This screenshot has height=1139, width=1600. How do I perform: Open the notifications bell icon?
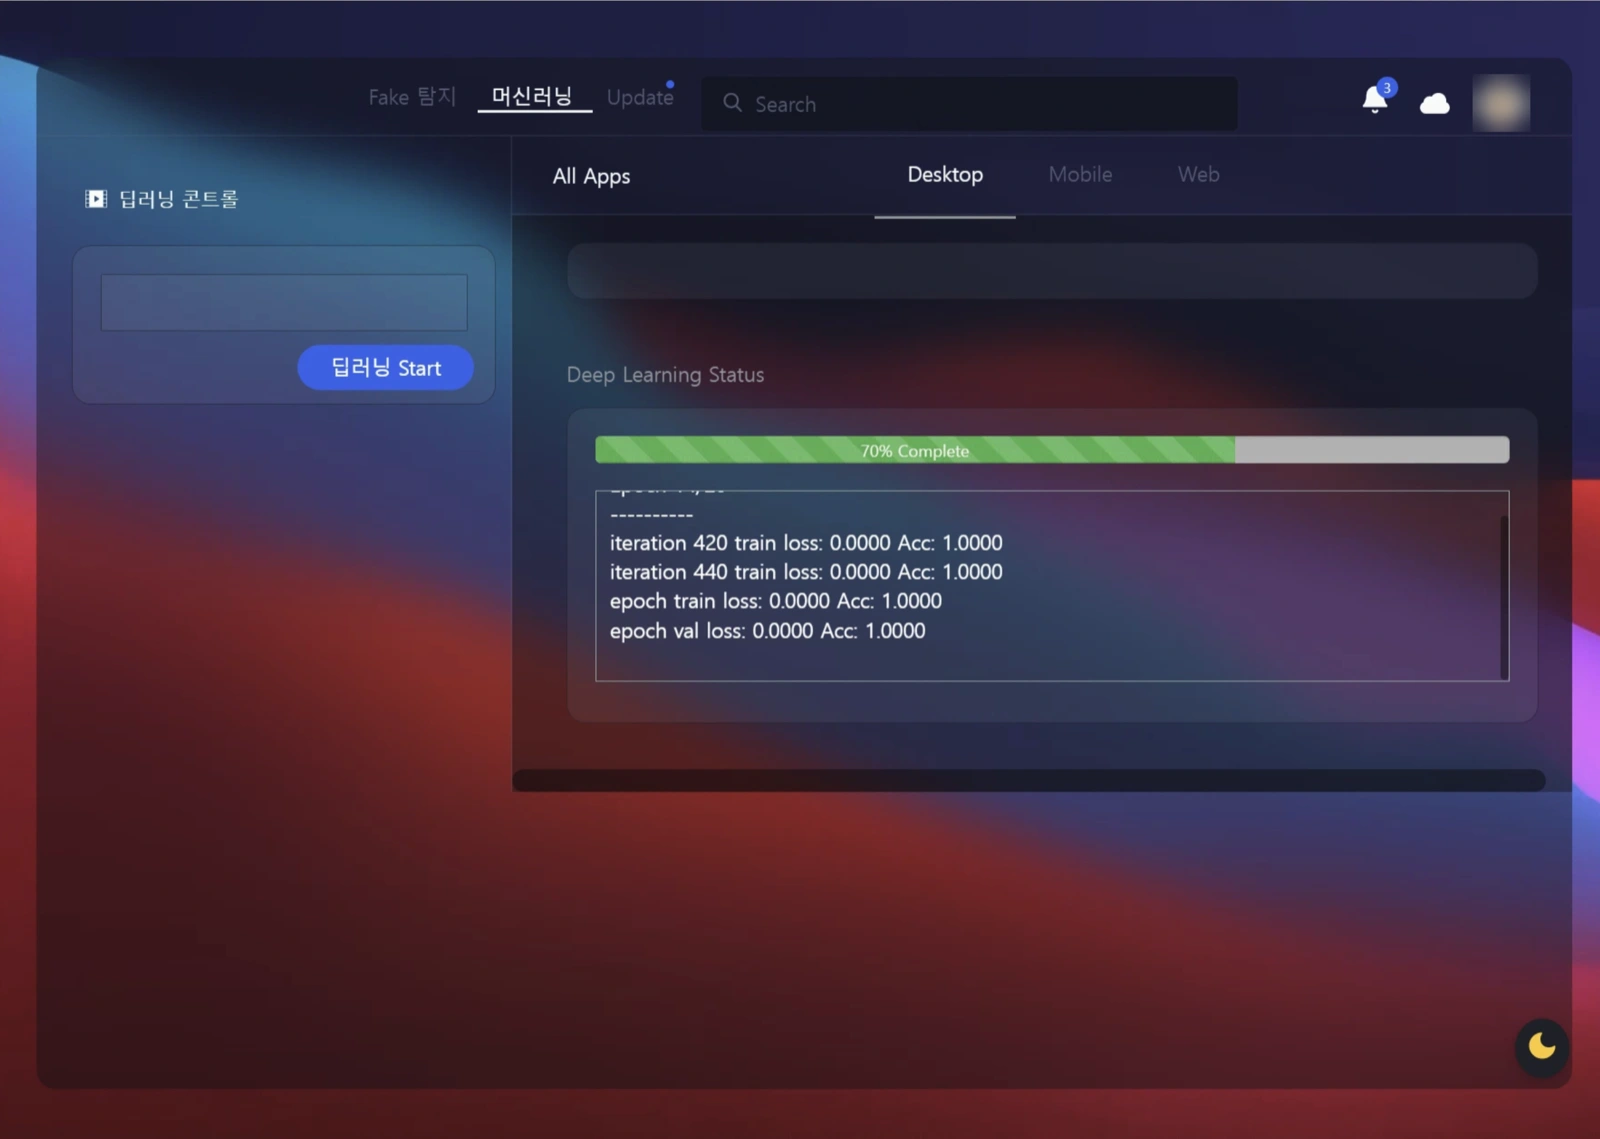(1375, 99)
